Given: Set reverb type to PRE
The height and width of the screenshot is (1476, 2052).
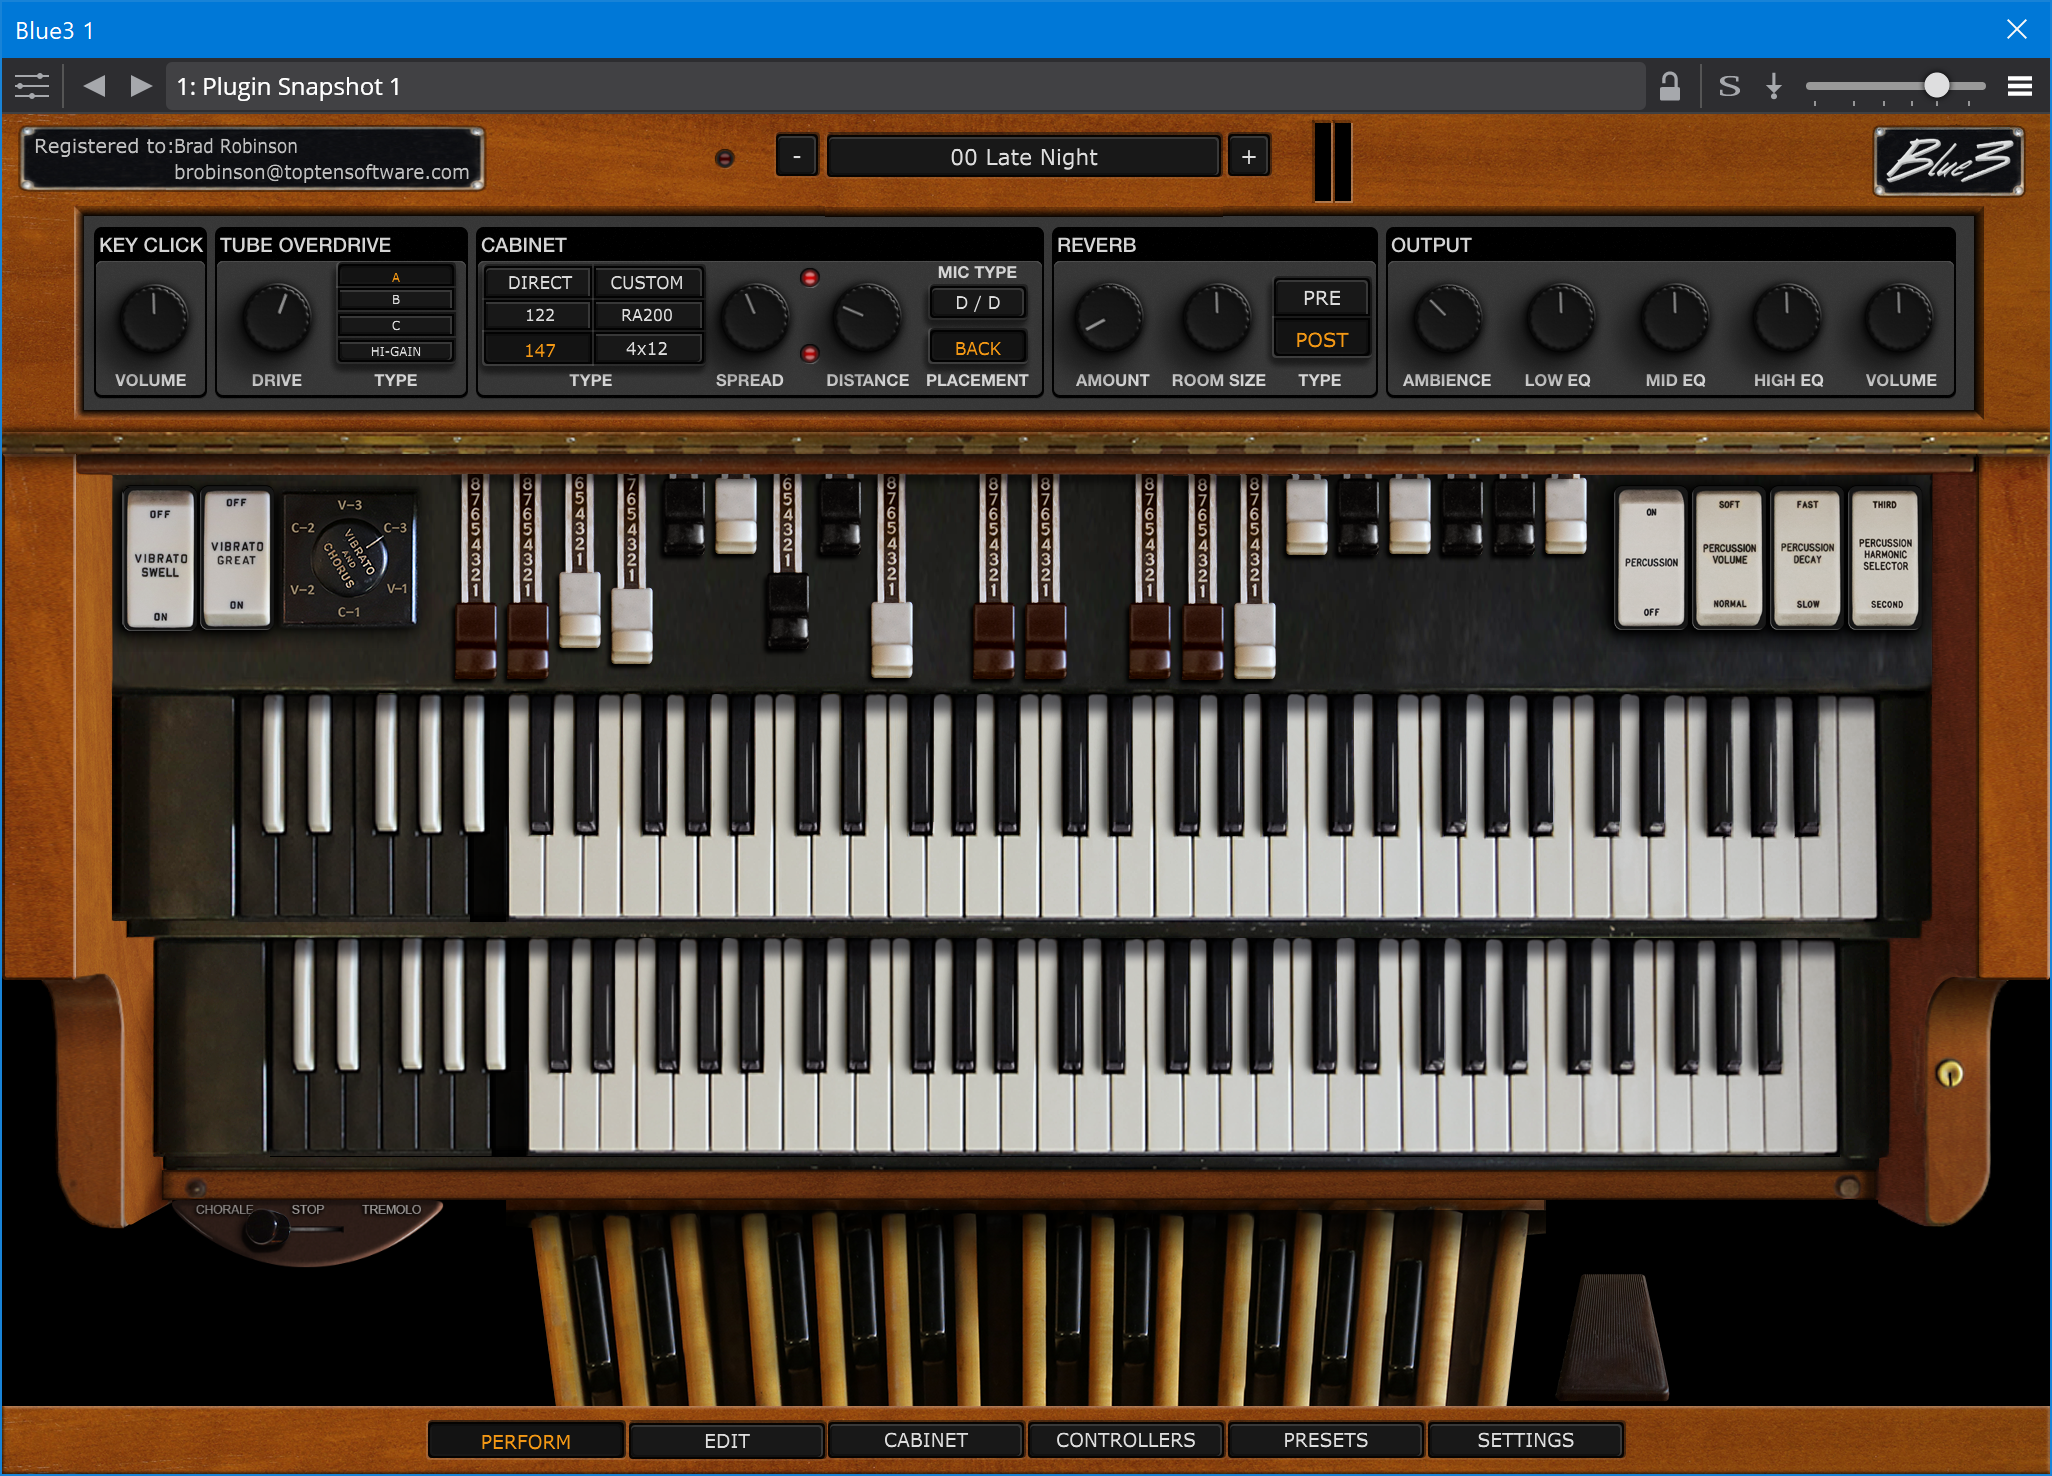Looking at the screenshot, I should click(1321, 298).
